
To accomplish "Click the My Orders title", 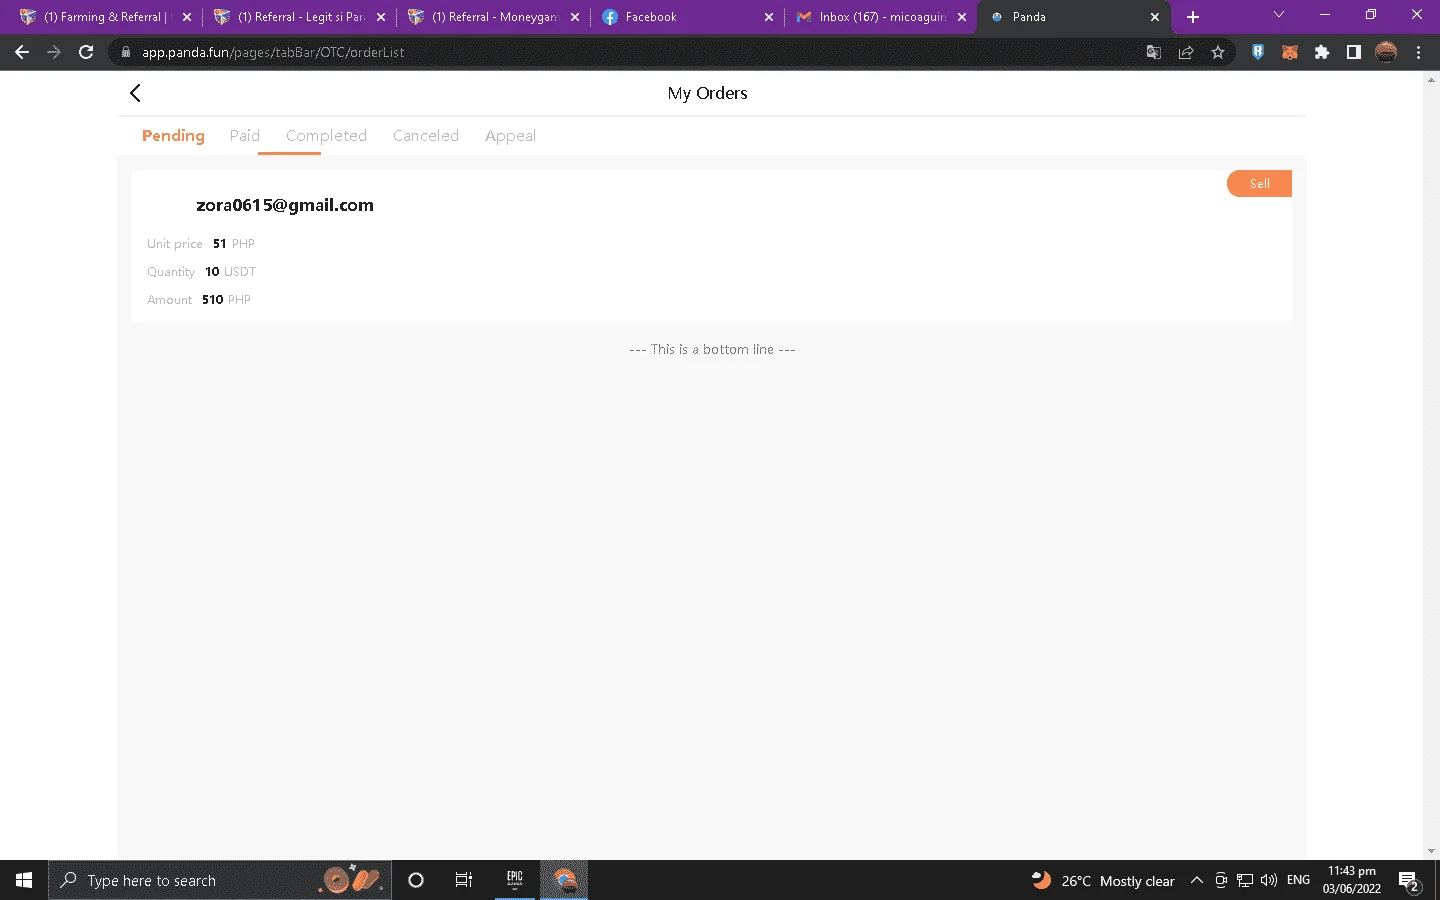I will click(x=708, y=93).
